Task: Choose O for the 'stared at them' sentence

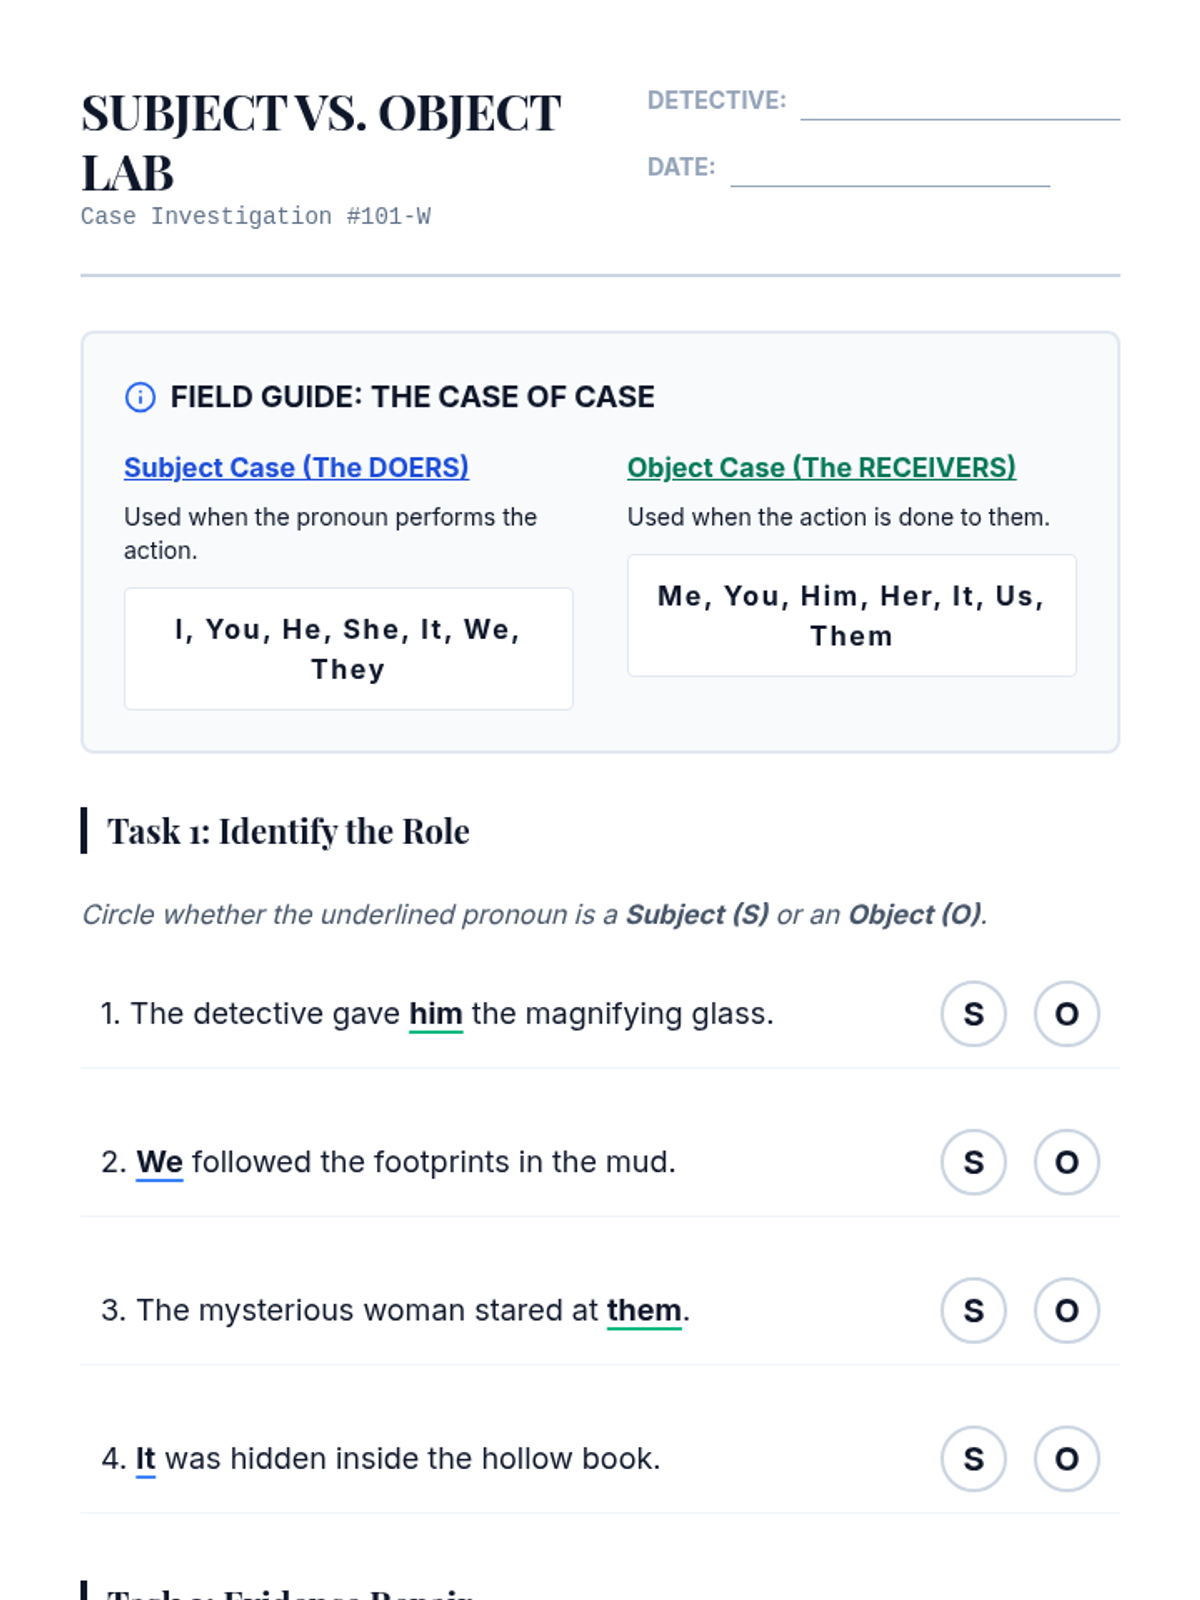Action: 1066,1310
